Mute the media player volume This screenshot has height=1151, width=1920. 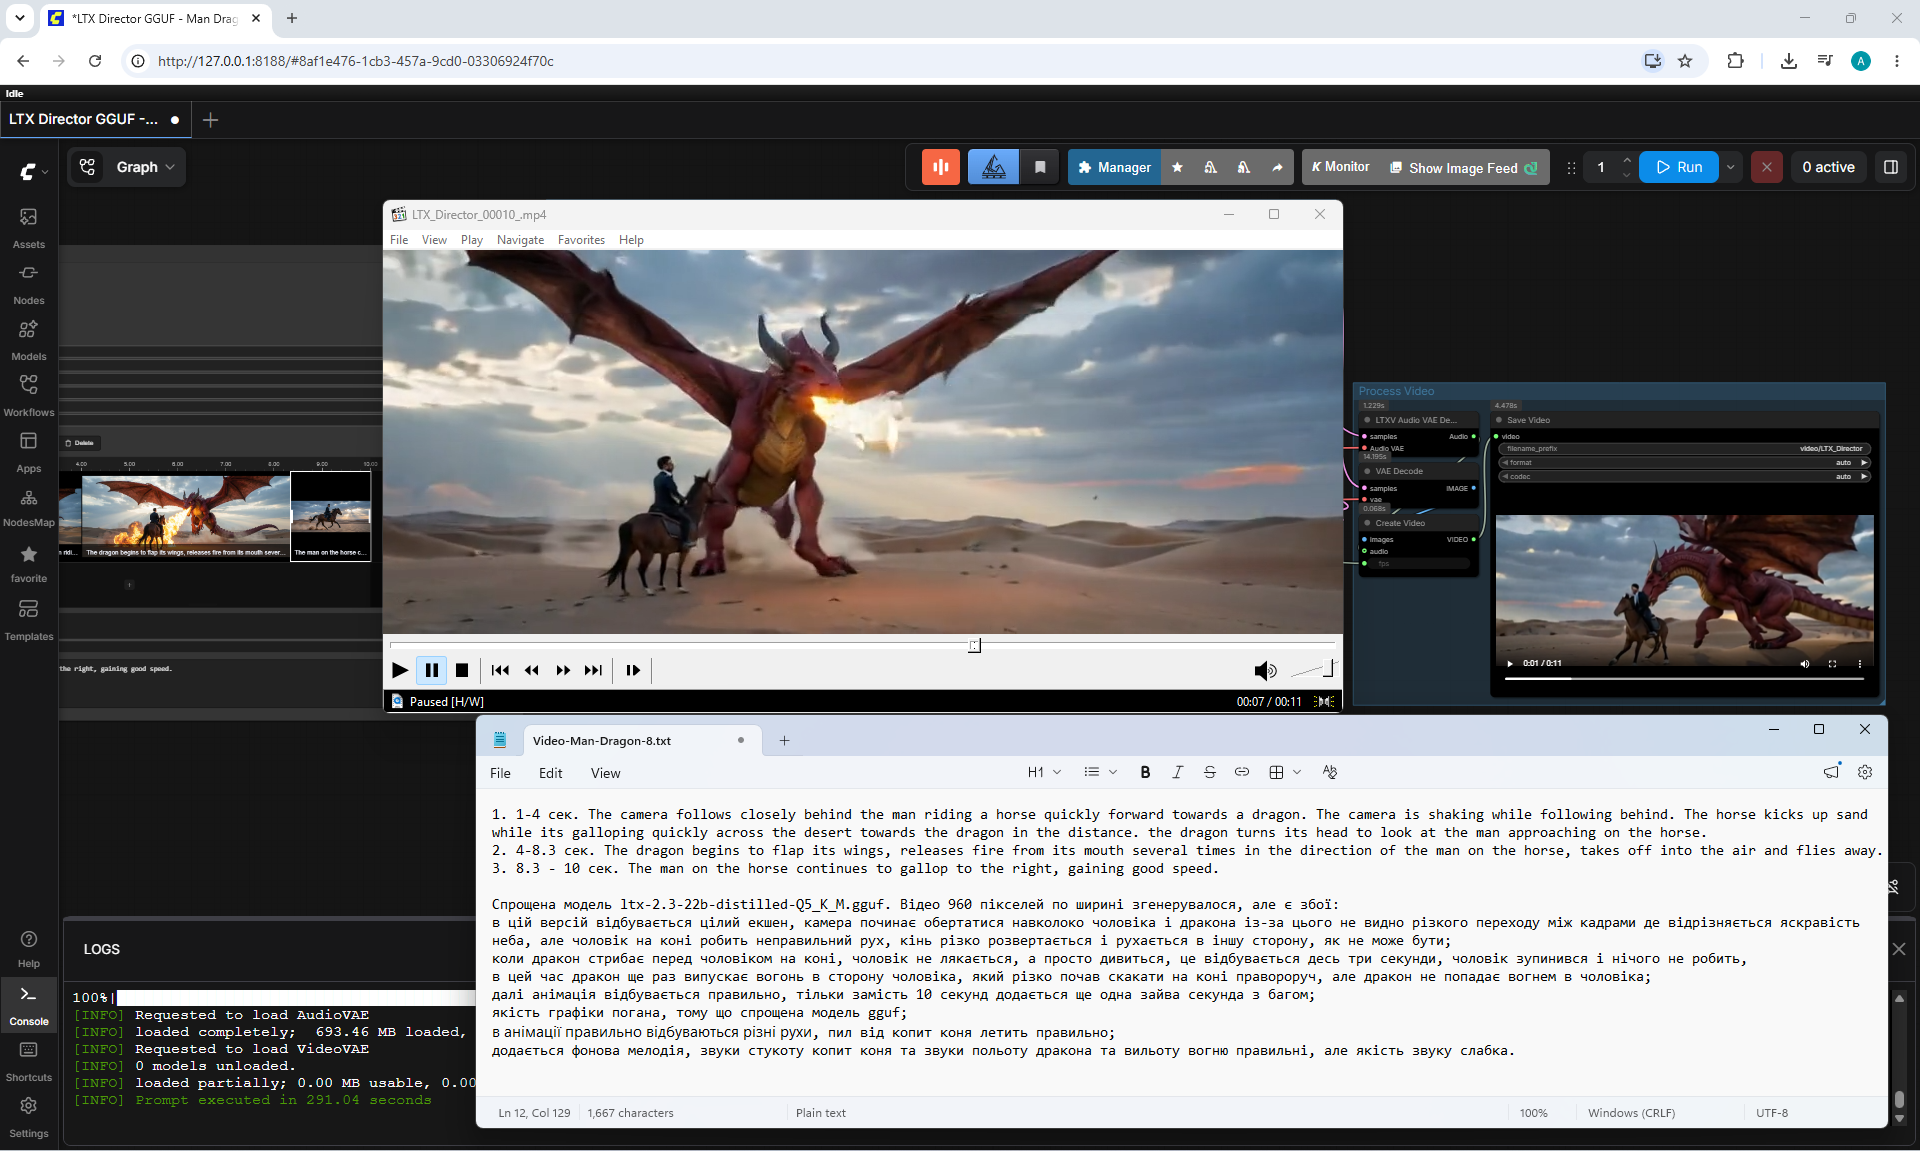pyautogui.click(x=1265, y=670)
